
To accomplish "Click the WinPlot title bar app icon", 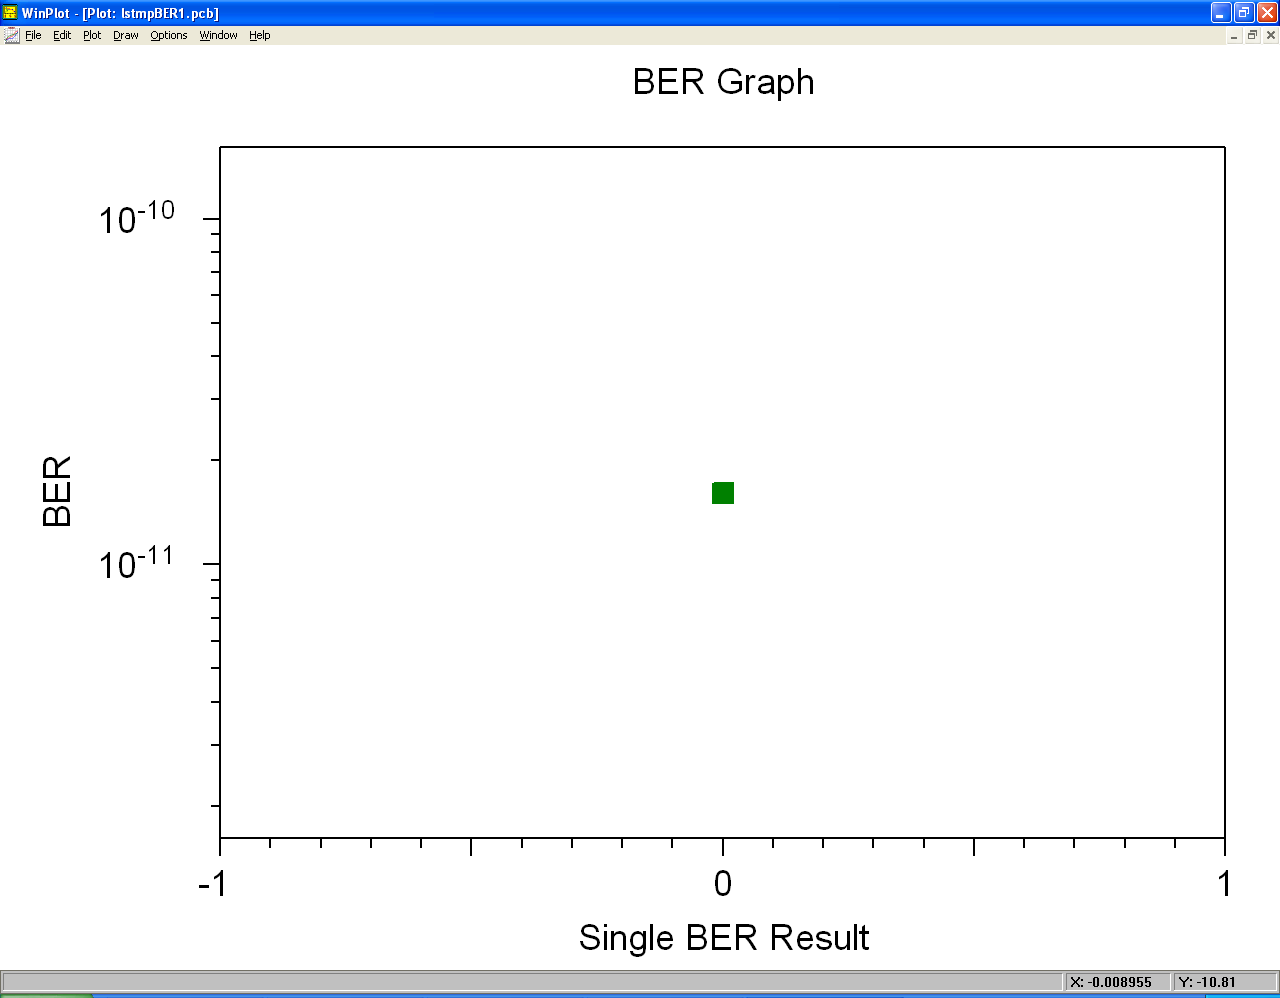I will point(11,13).
